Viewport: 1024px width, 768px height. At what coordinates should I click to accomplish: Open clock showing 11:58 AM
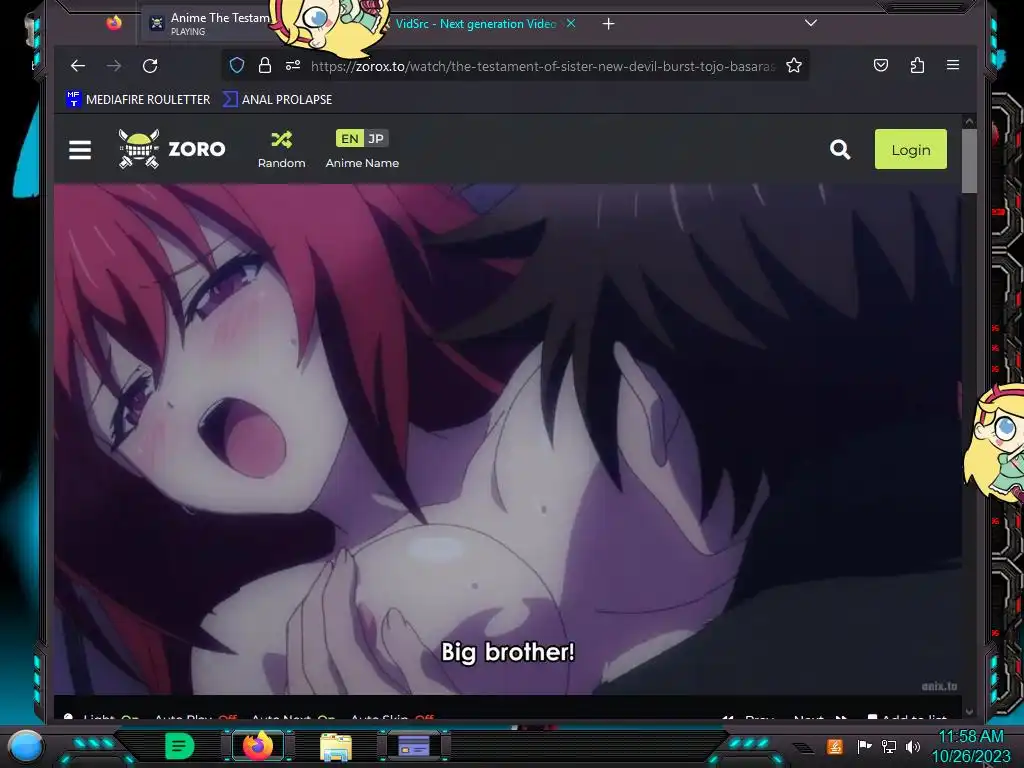970,746
